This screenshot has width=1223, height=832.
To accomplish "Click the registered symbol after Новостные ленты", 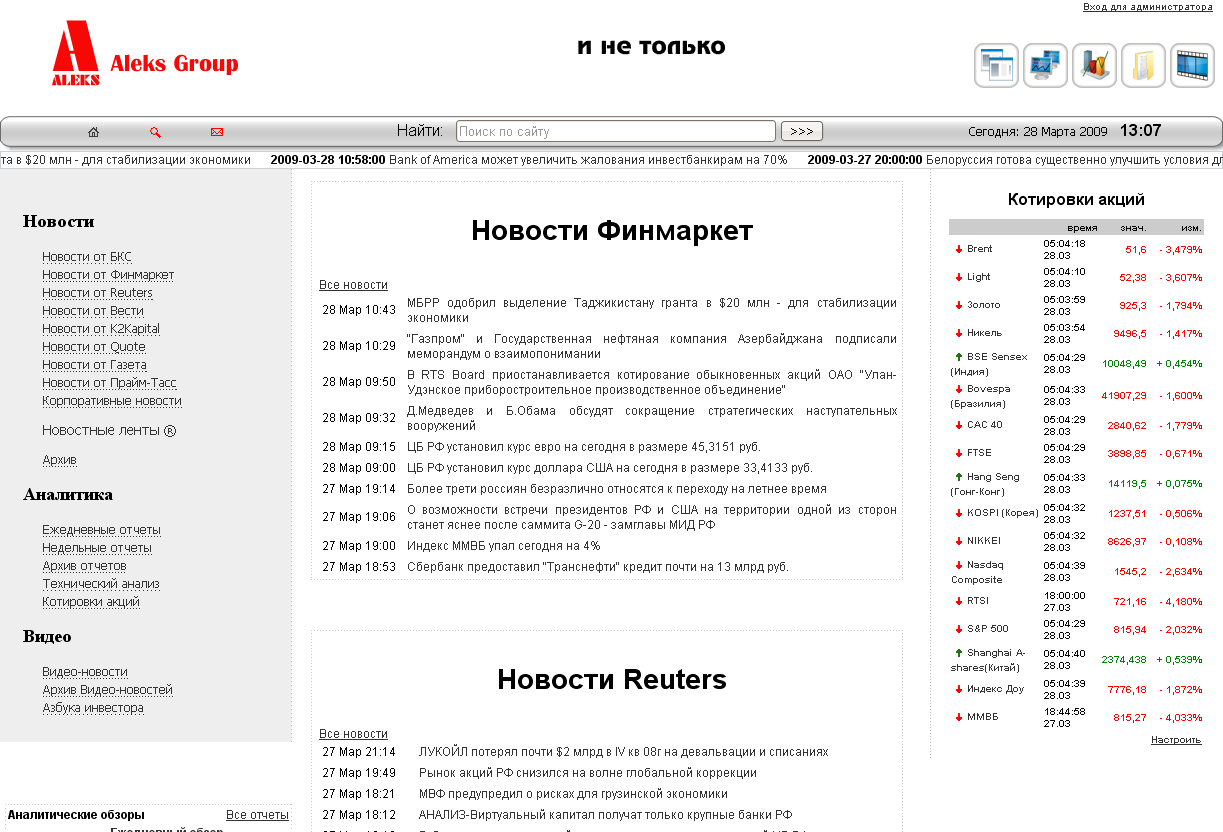I will tap(170, 431).
